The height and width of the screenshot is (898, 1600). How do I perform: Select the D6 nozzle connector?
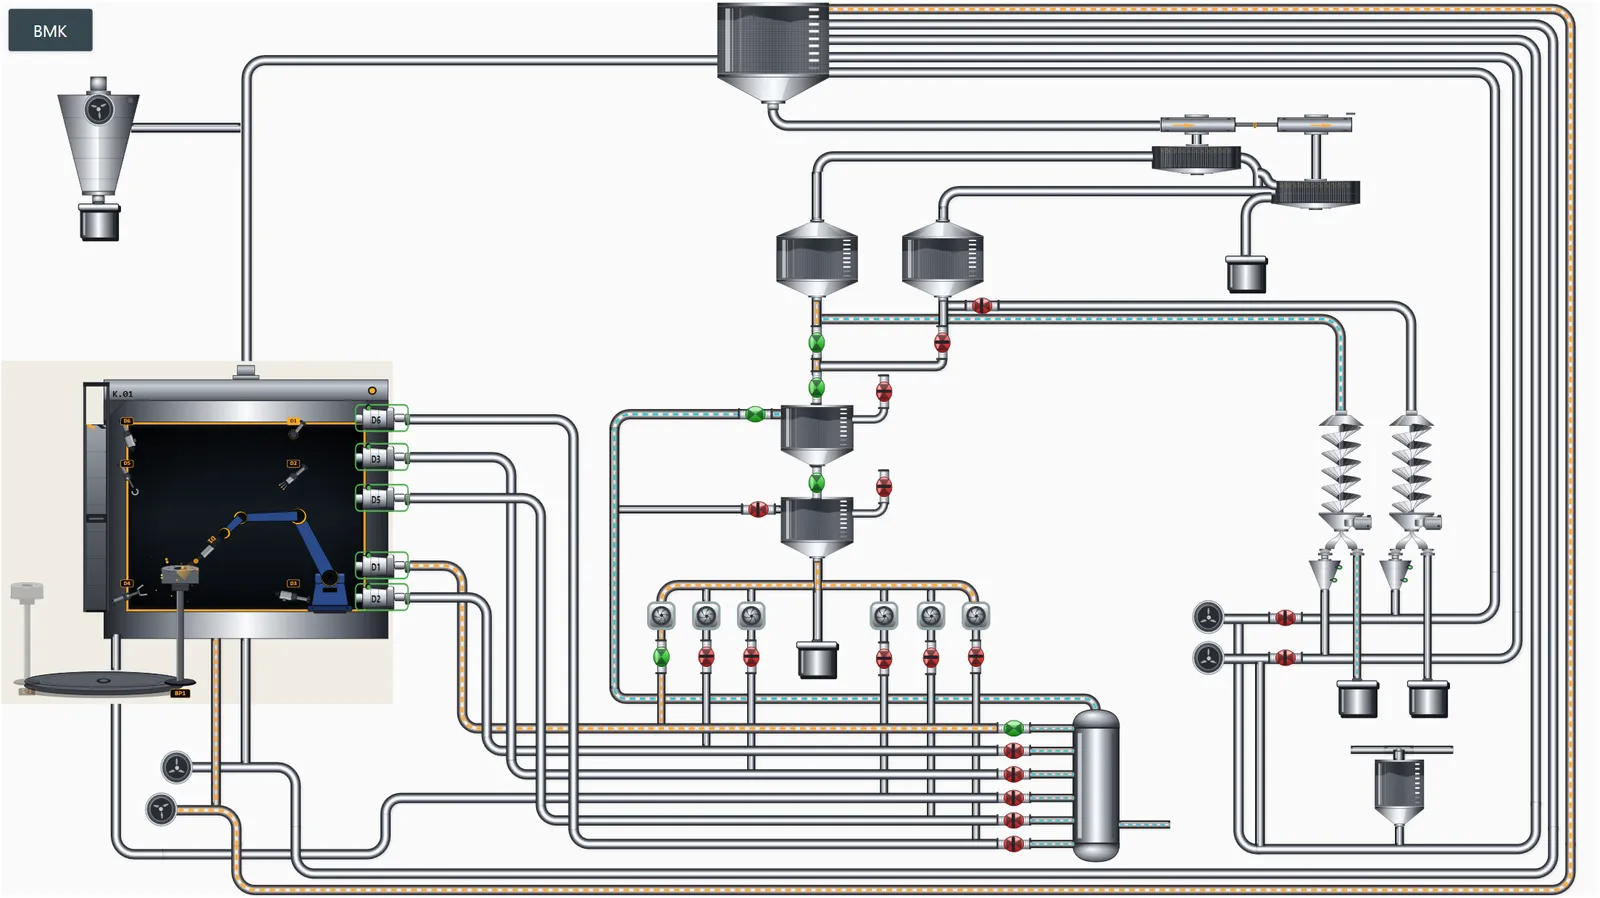click(382, 419)
